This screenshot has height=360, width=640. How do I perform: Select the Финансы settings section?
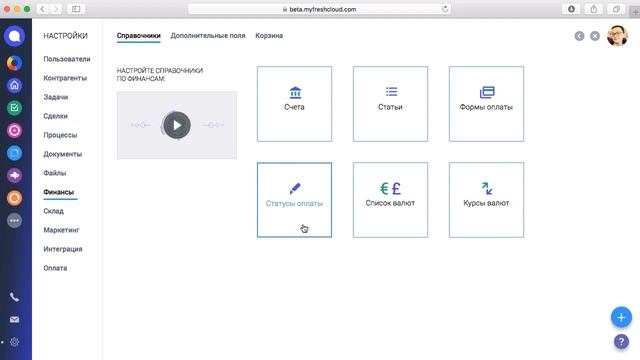58,192
